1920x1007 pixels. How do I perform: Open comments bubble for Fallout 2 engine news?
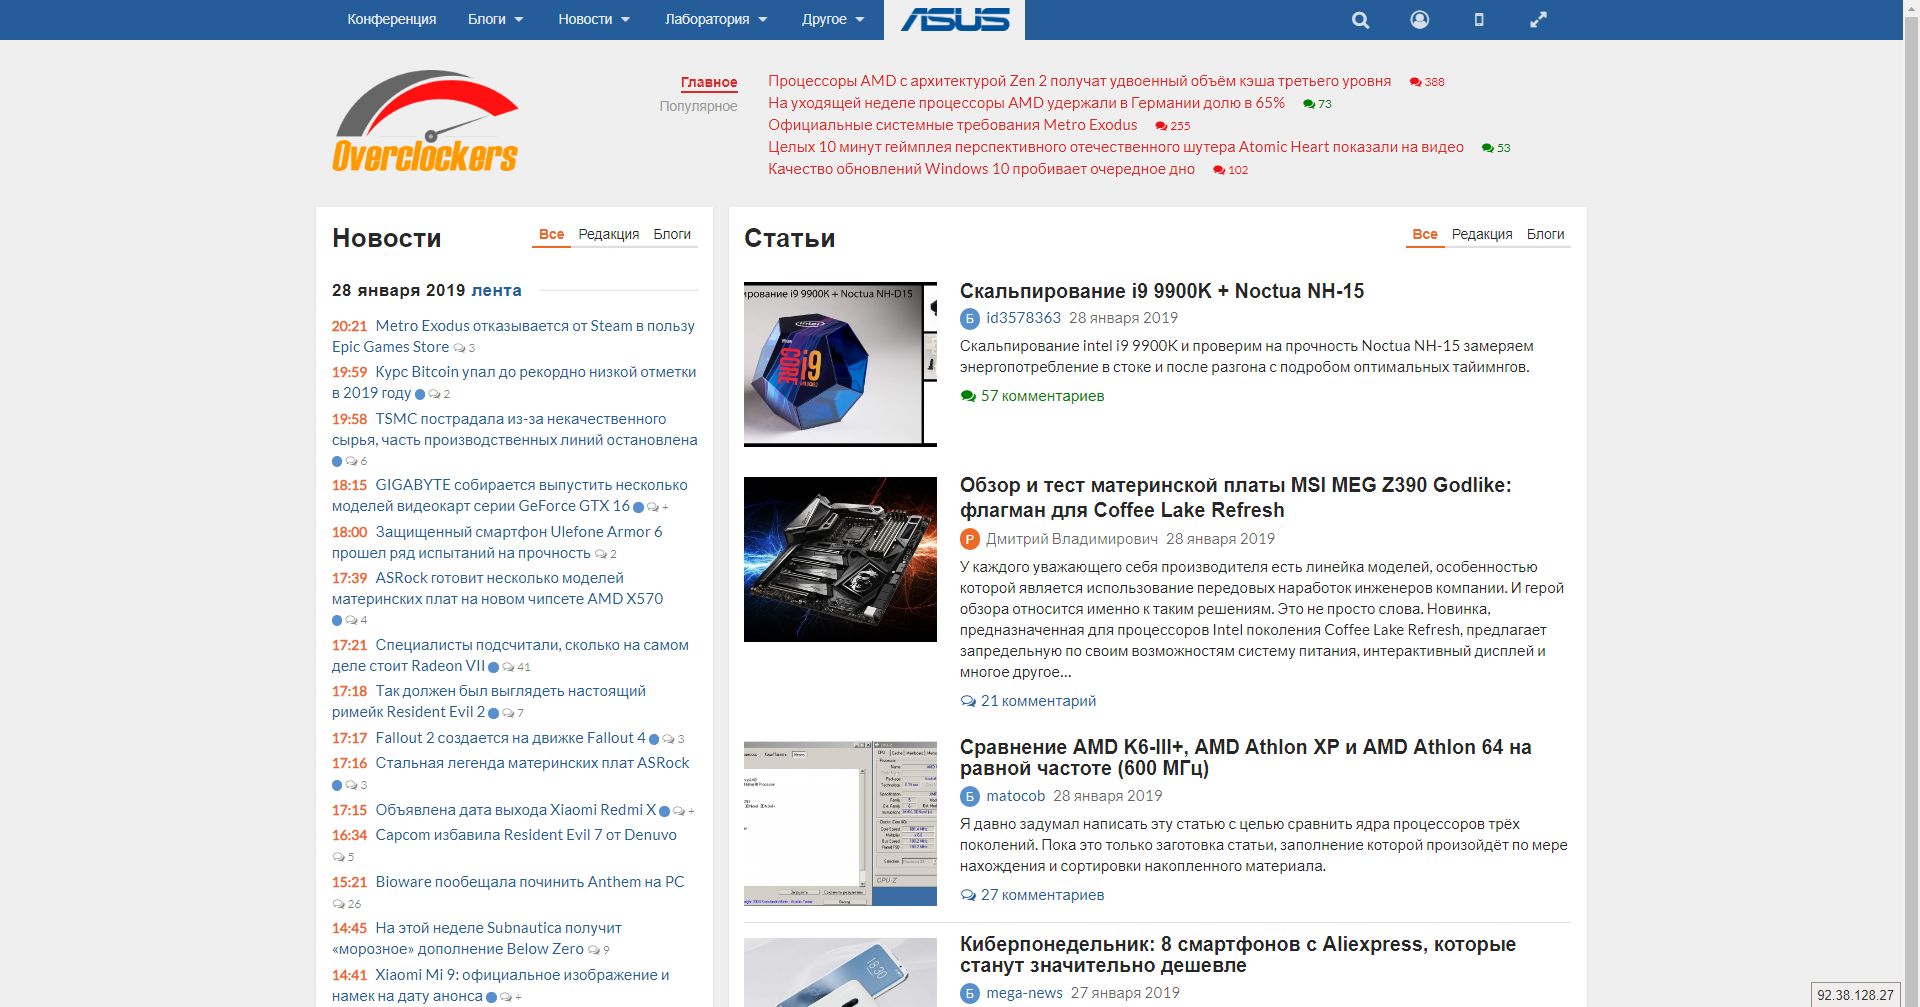pos(673,739)
